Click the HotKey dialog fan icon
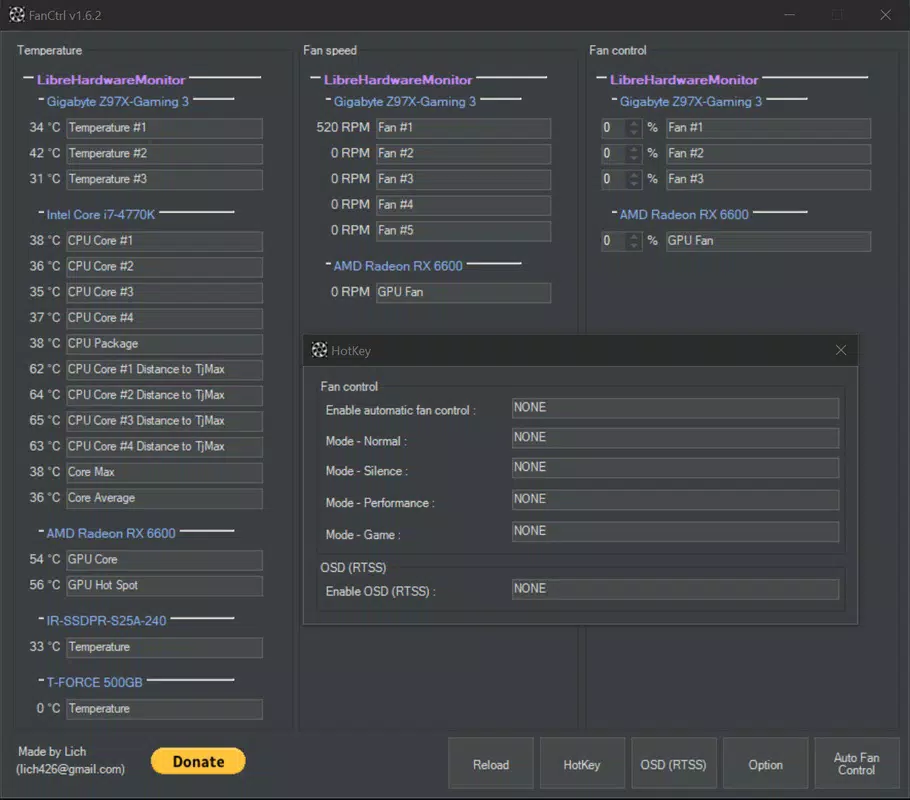 (x=319, y=350)
